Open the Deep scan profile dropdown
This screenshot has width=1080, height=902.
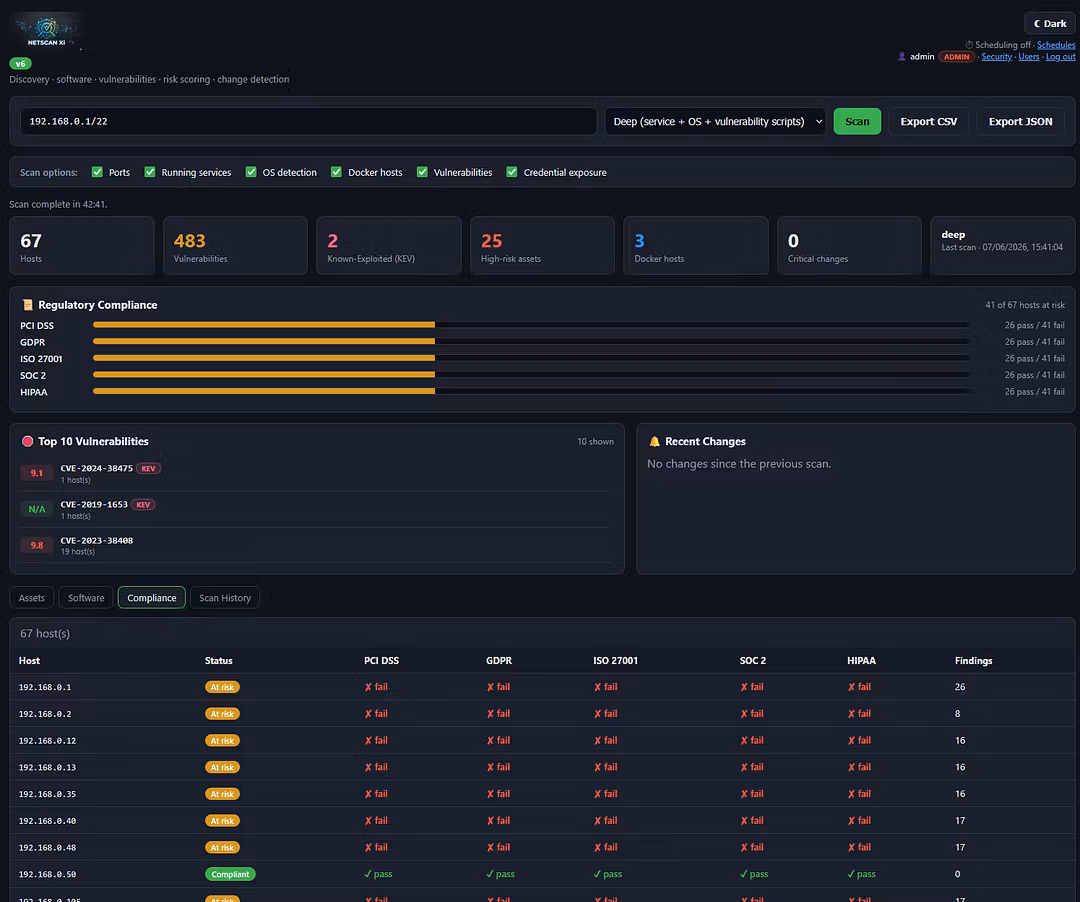715,121
